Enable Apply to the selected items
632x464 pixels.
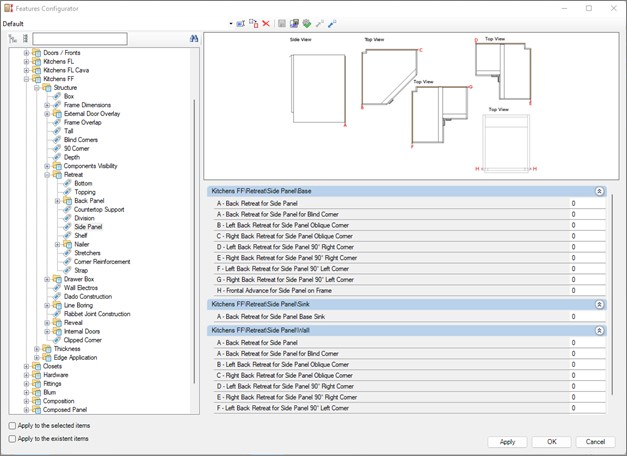click(x=12, y=425)
